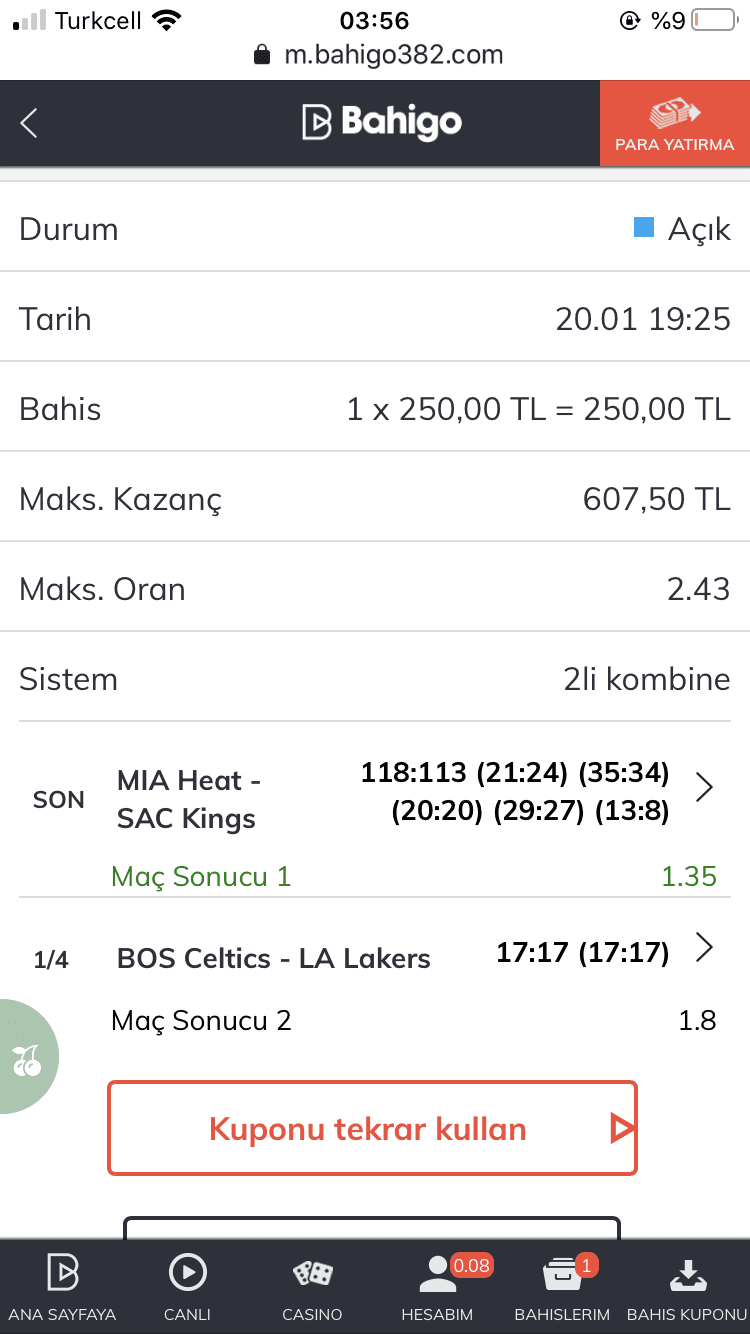Expand BOS Celtics - LA Lakers chevron

705,947
